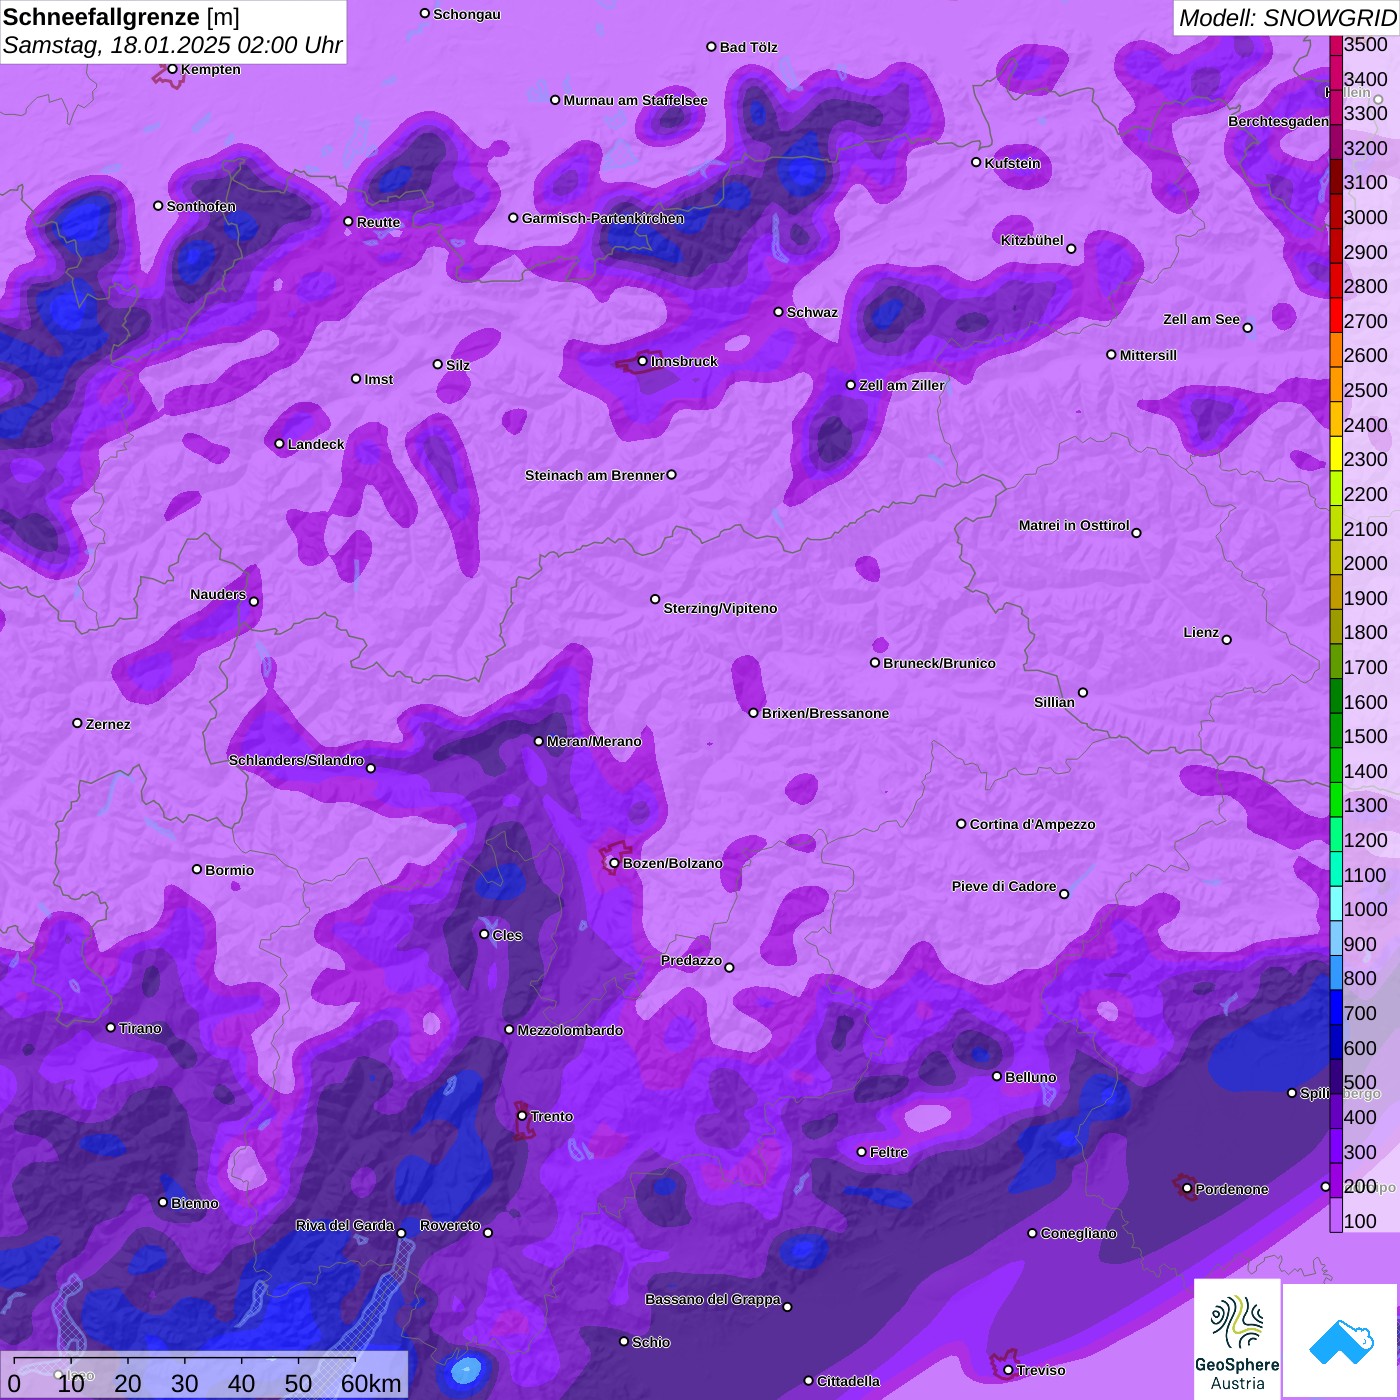
Task: Click the Steinach am Brenner label
Action: click(x=594, y=475)
